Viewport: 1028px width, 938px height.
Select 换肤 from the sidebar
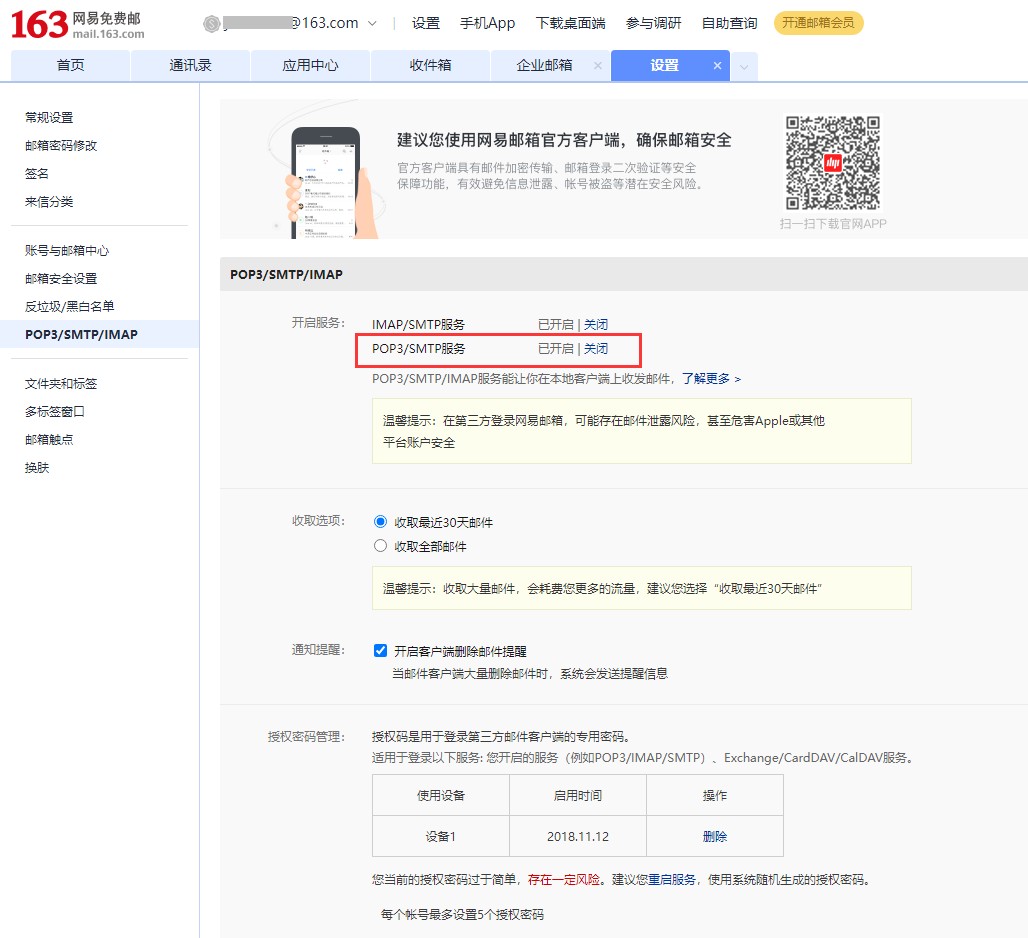[36, 467]
